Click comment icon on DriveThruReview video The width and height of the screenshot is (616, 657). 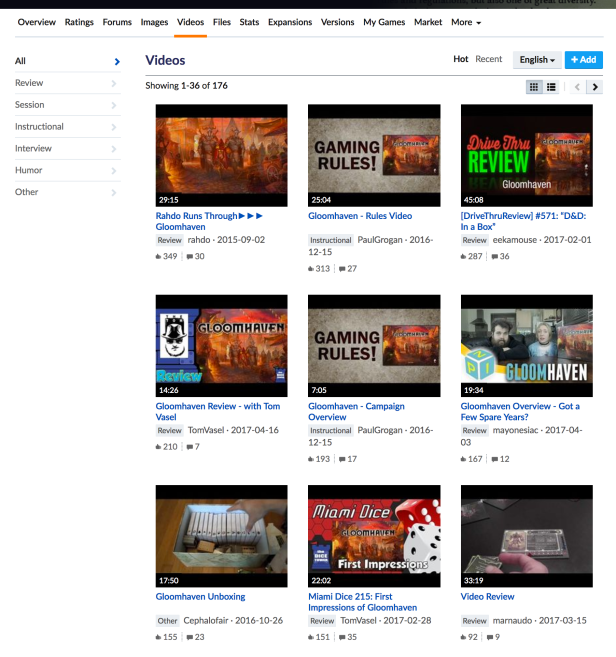[x=495, y=256]
